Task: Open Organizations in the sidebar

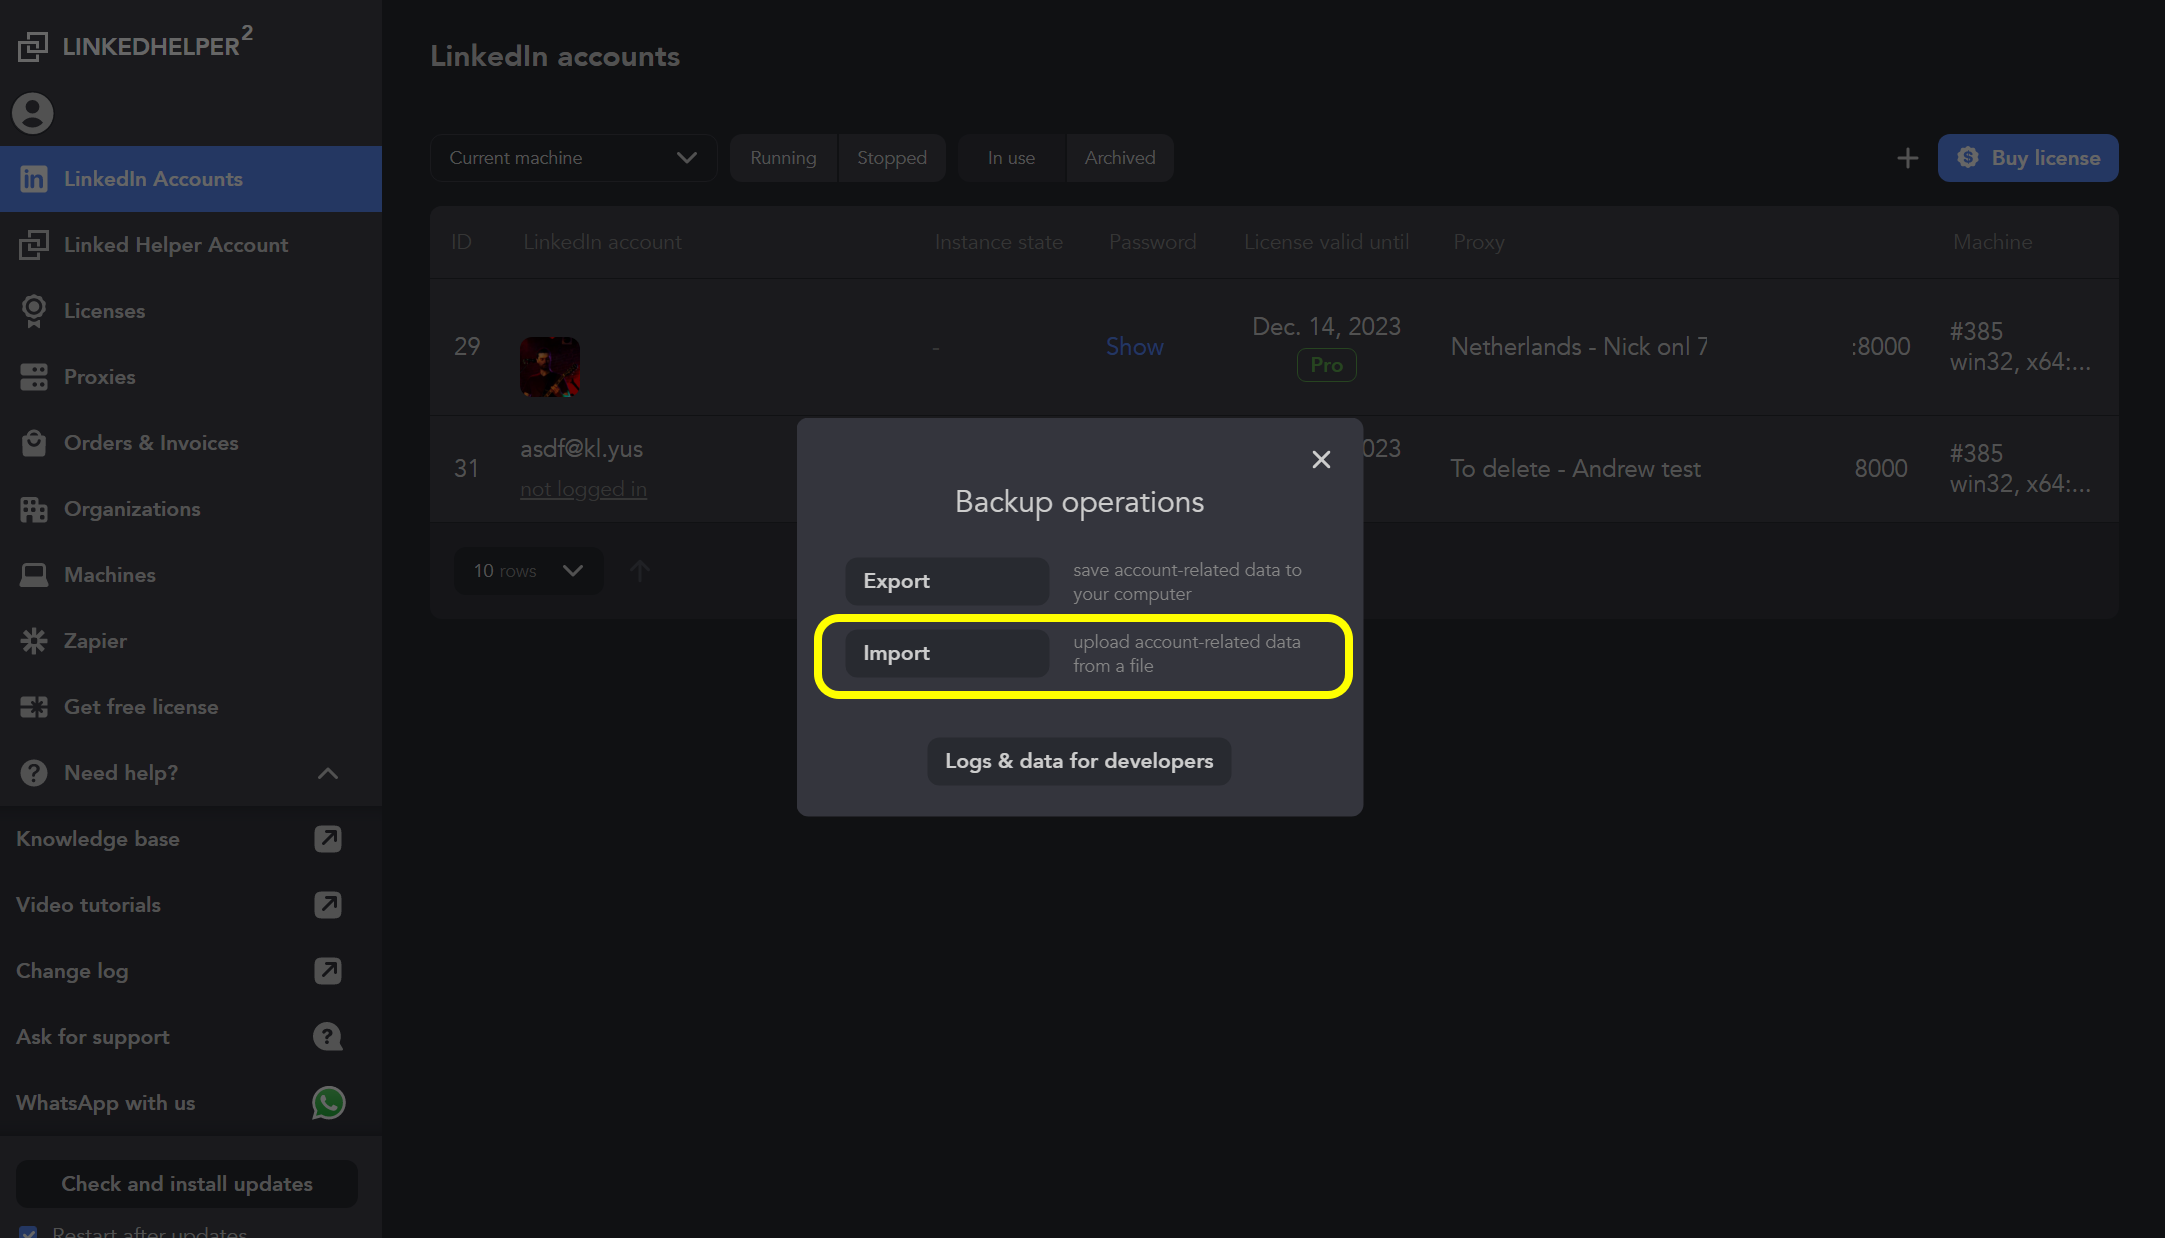Action: 191,509
